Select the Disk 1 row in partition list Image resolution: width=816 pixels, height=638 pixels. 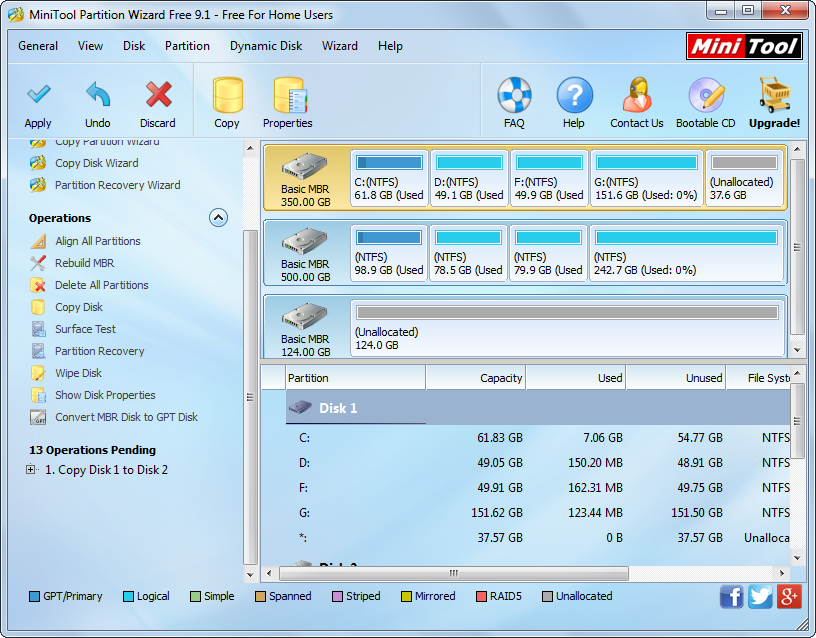pyautogui.click(x=538, y=408)
